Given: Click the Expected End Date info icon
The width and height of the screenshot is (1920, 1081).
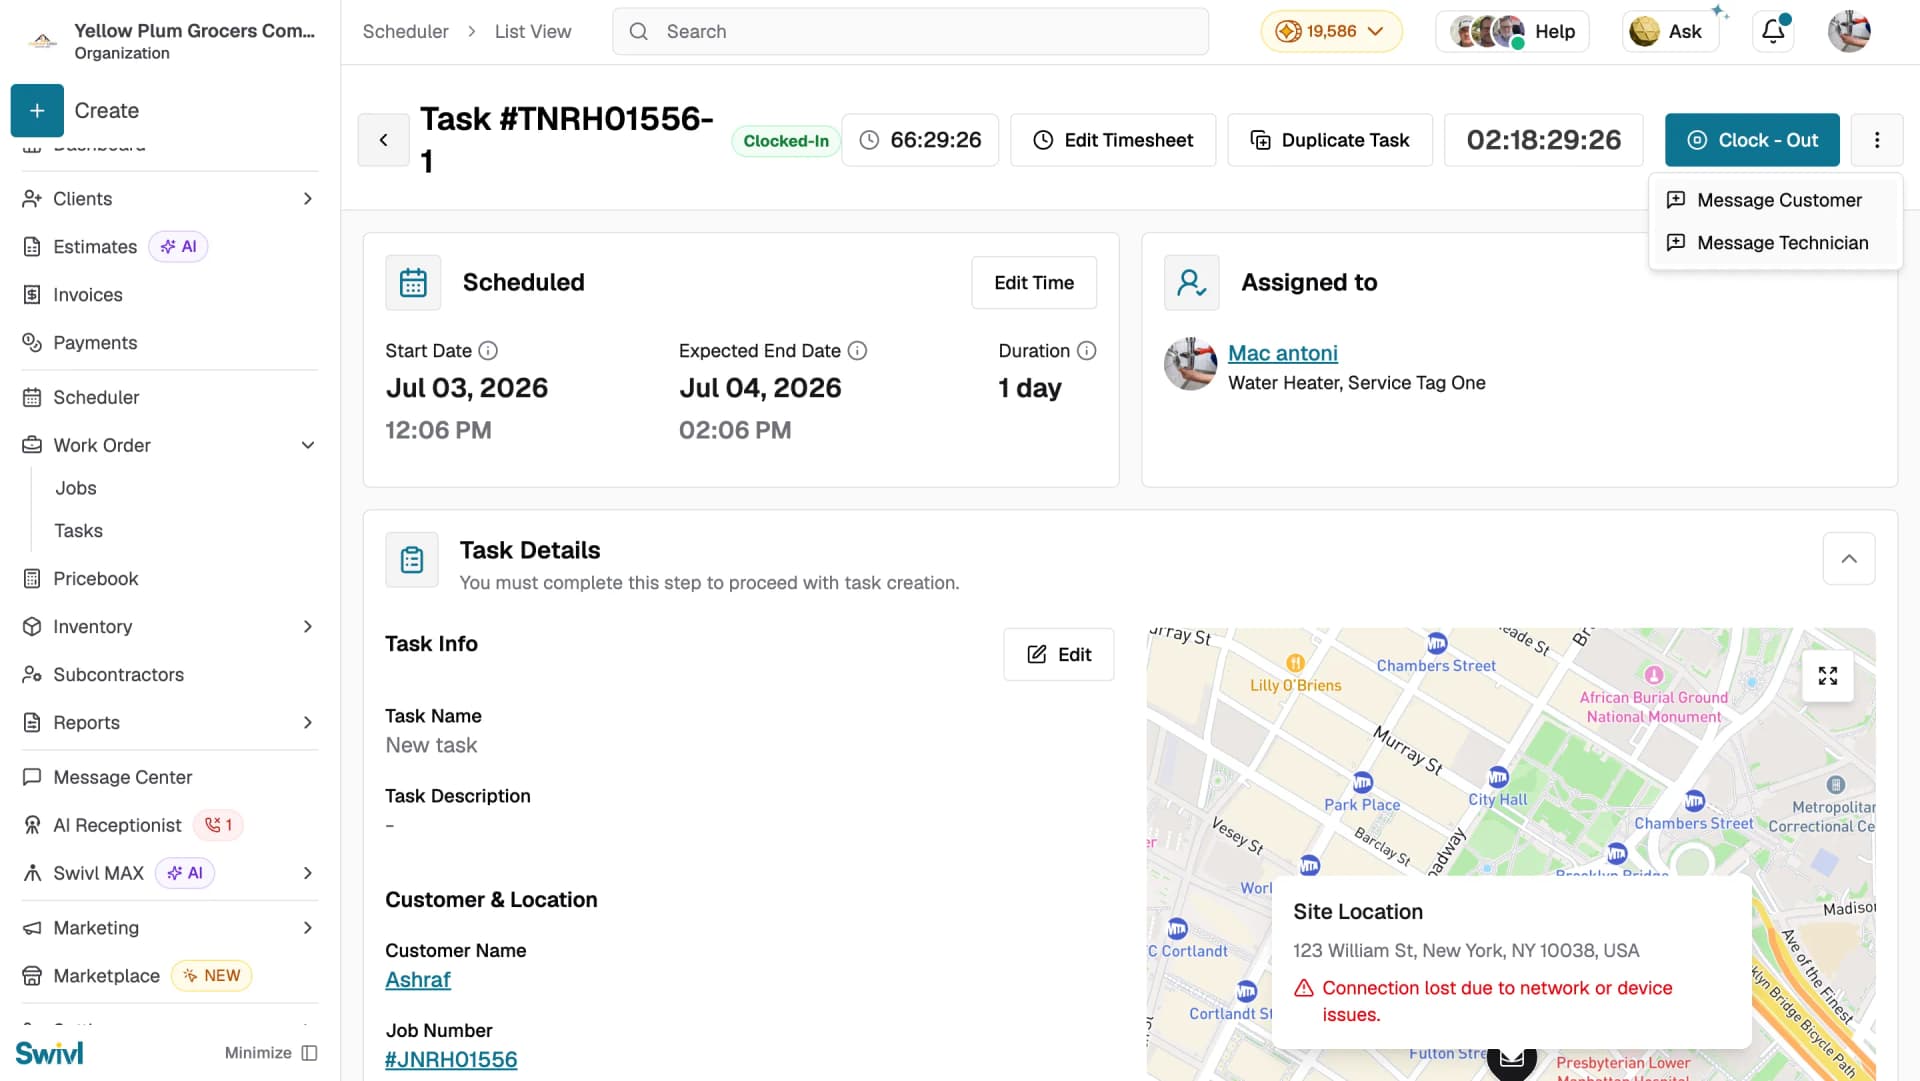Looking at the screenshot, I should click(857, 351).
